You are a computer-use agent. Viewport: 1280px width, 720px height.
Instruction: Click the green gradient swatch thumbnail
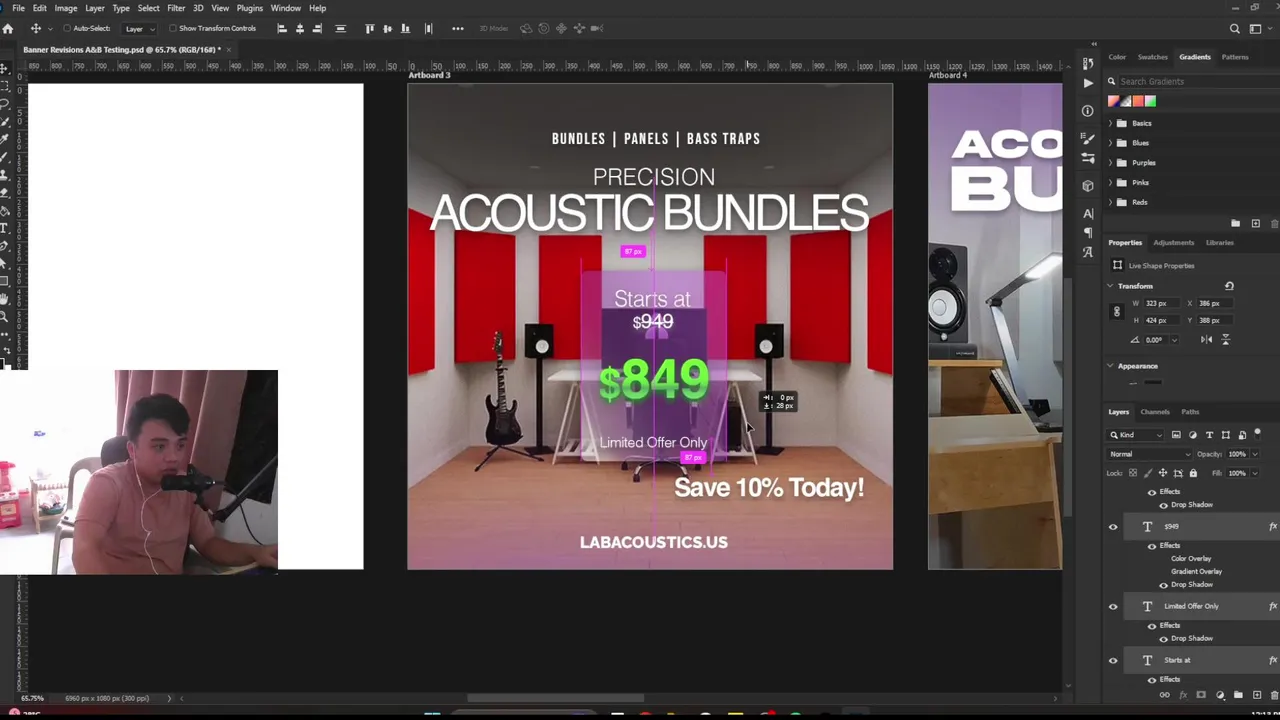(x=1150, y=101)
